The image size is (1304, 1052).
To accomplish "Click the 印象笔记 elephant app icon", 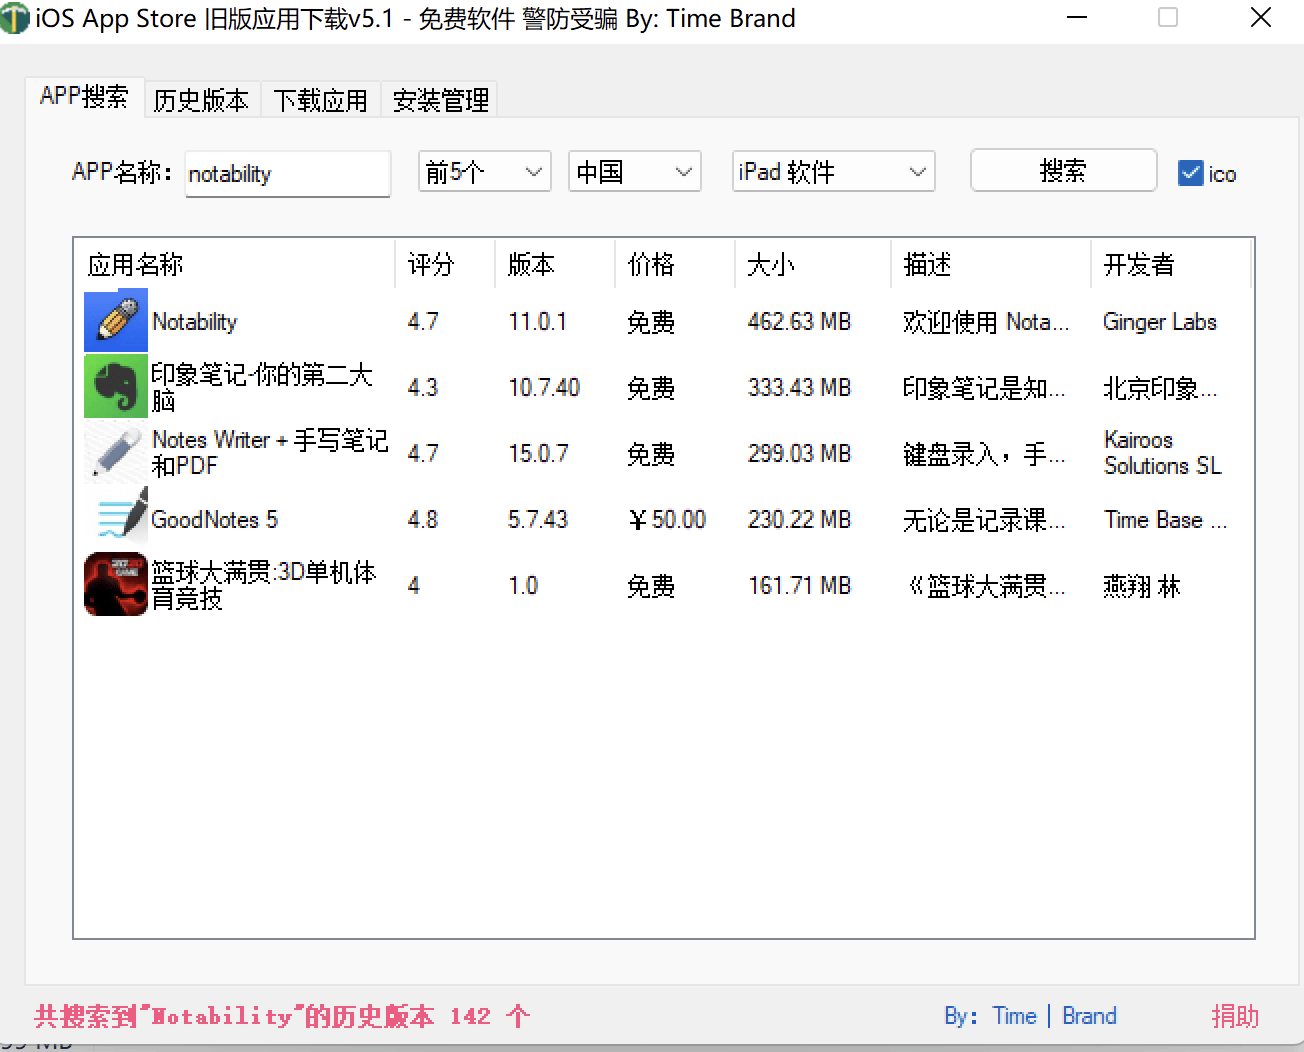I will coord(116,386).
